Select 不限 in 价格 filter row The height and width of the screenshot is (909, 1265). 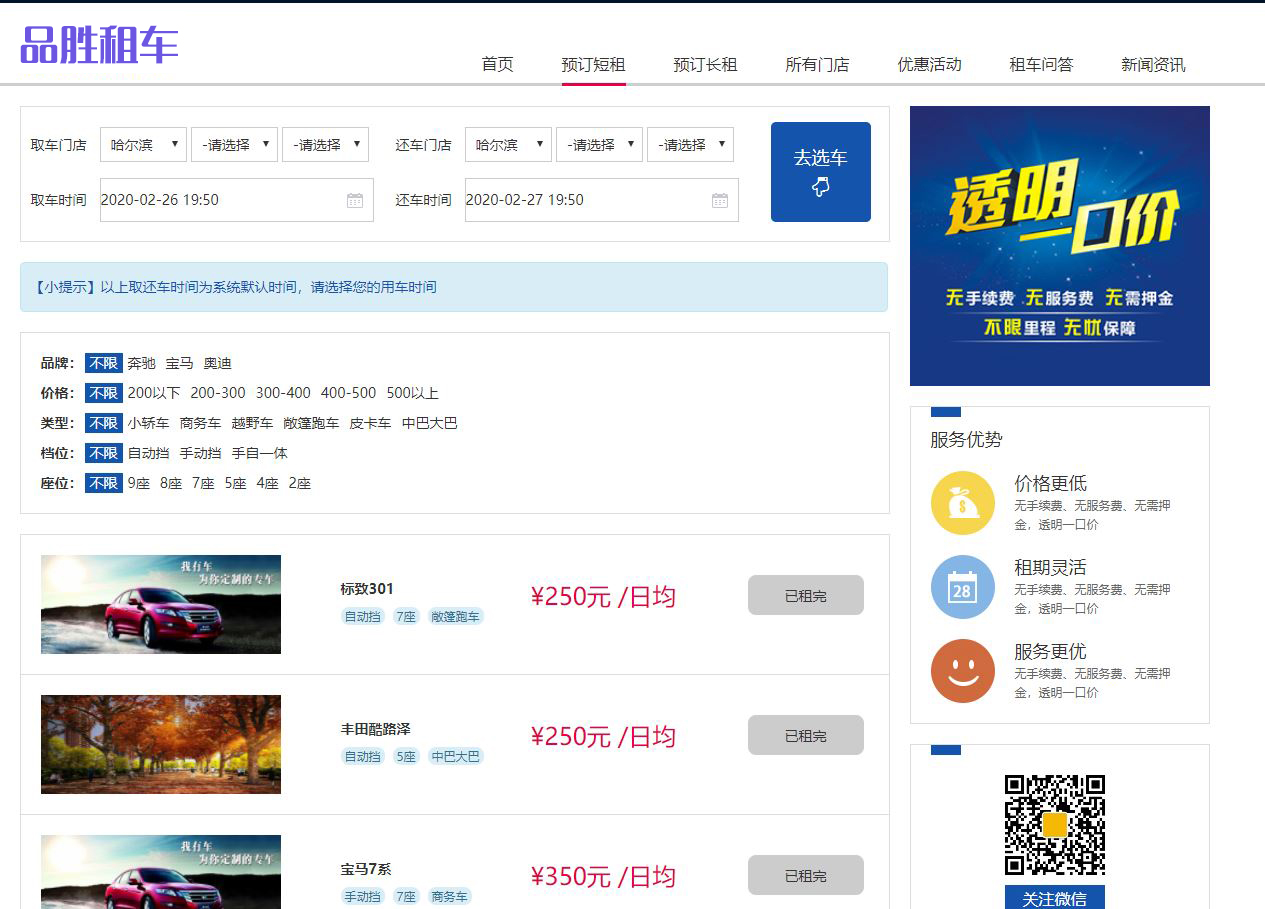tap(104, 393)
